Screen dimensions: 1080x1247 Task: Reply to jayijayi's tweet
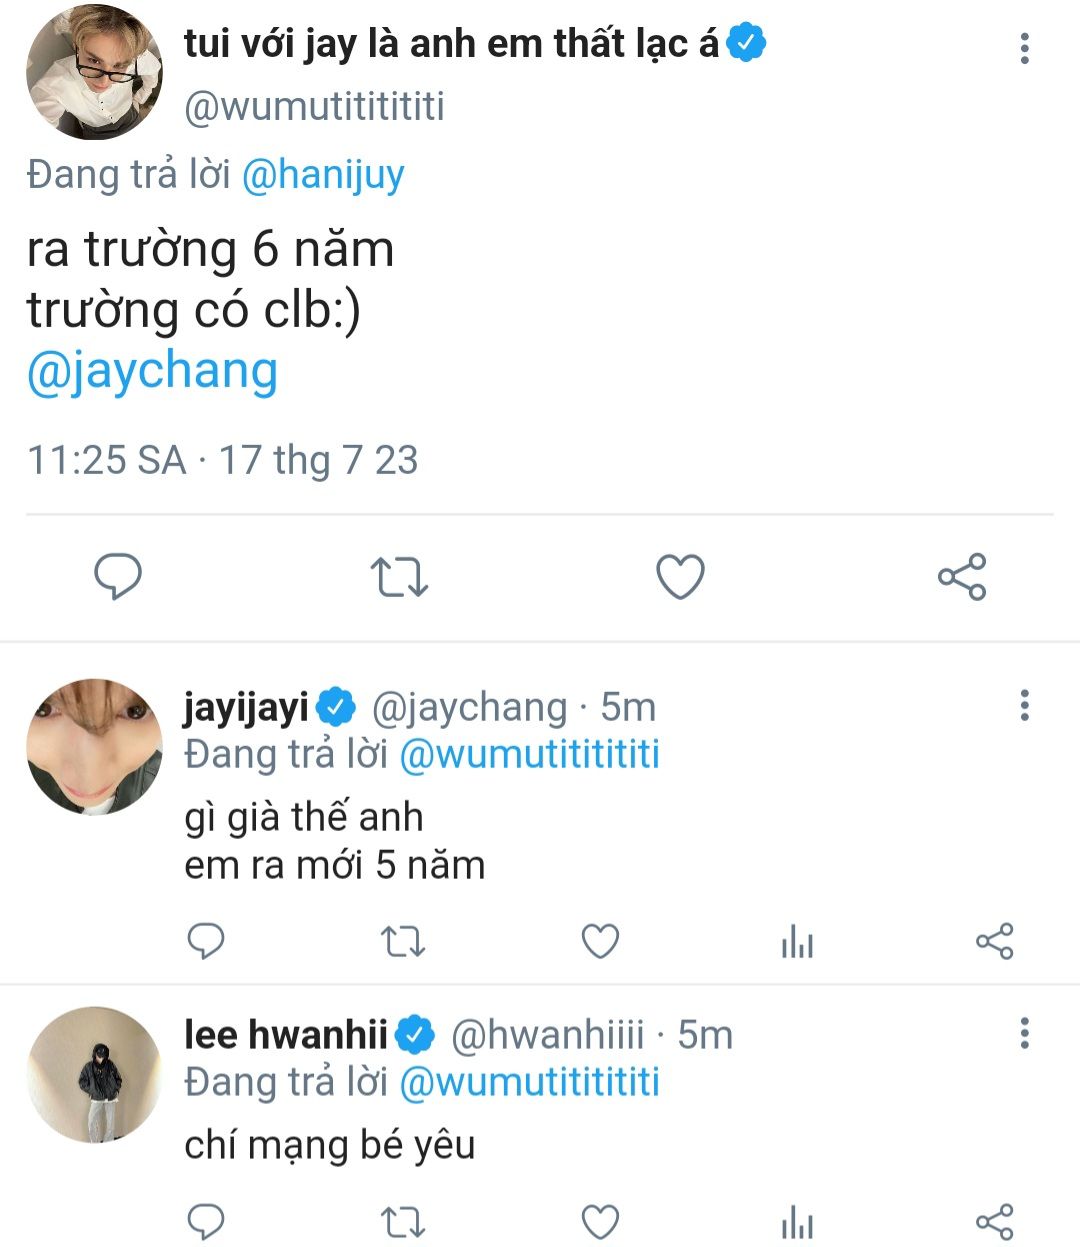click(206, 941)
